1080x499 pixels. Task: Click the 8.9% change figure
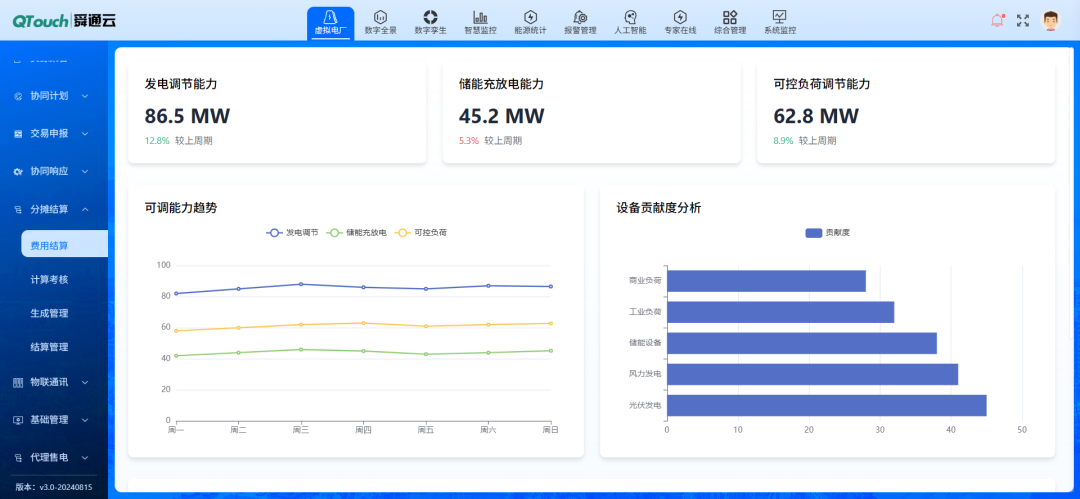[783, 141]
